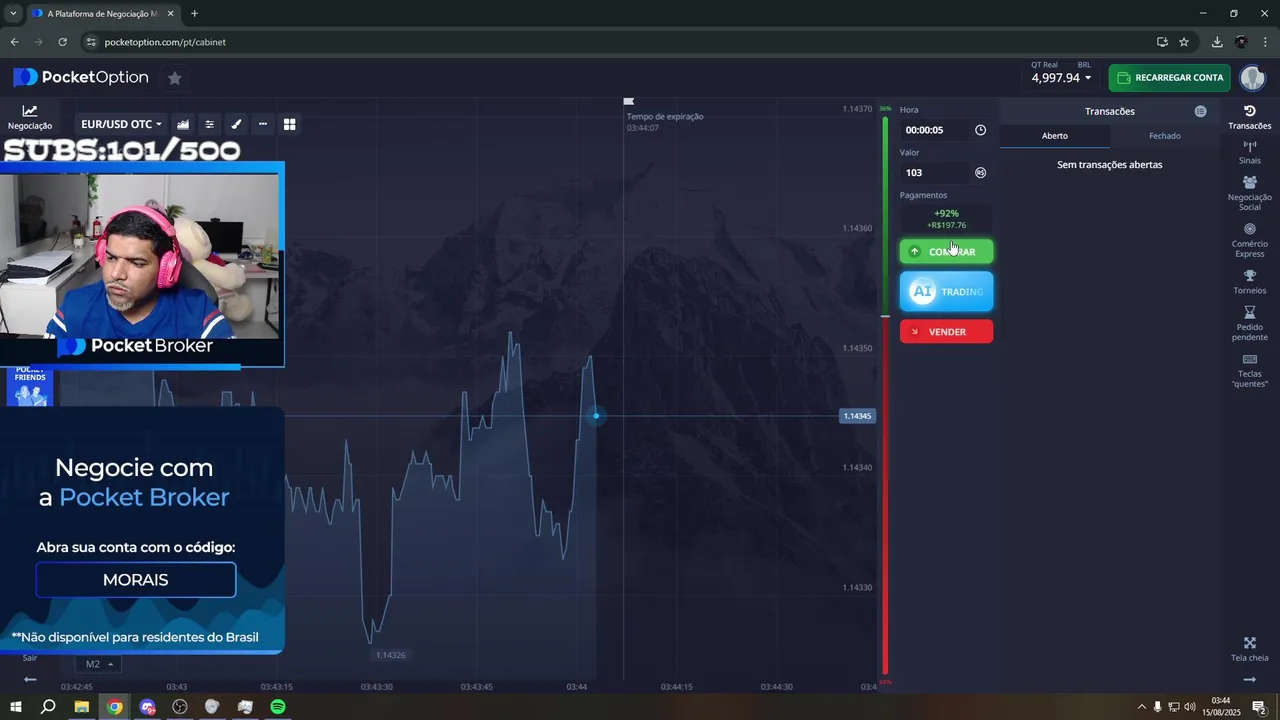Open the three-dots more options icon
1280x720 pixels.
coord(263,124)
